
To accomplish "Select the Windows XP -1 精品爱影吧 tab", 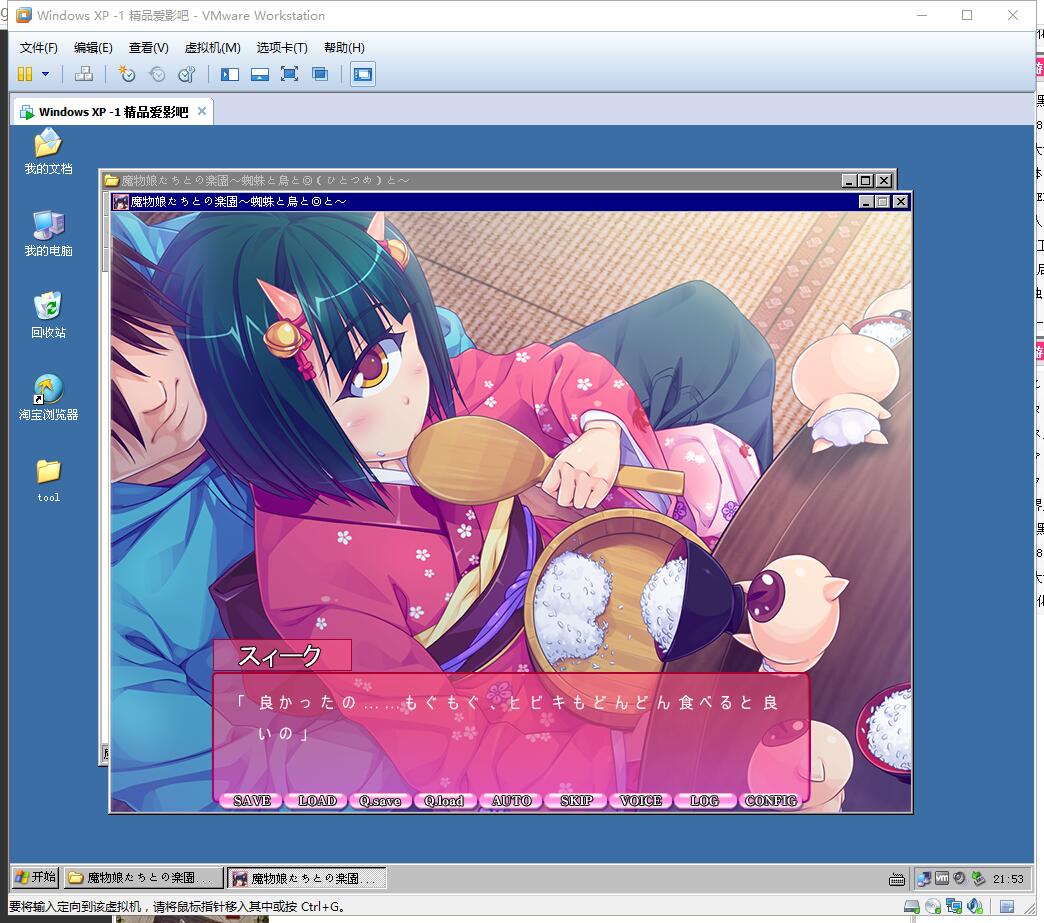I will [112, 112].
